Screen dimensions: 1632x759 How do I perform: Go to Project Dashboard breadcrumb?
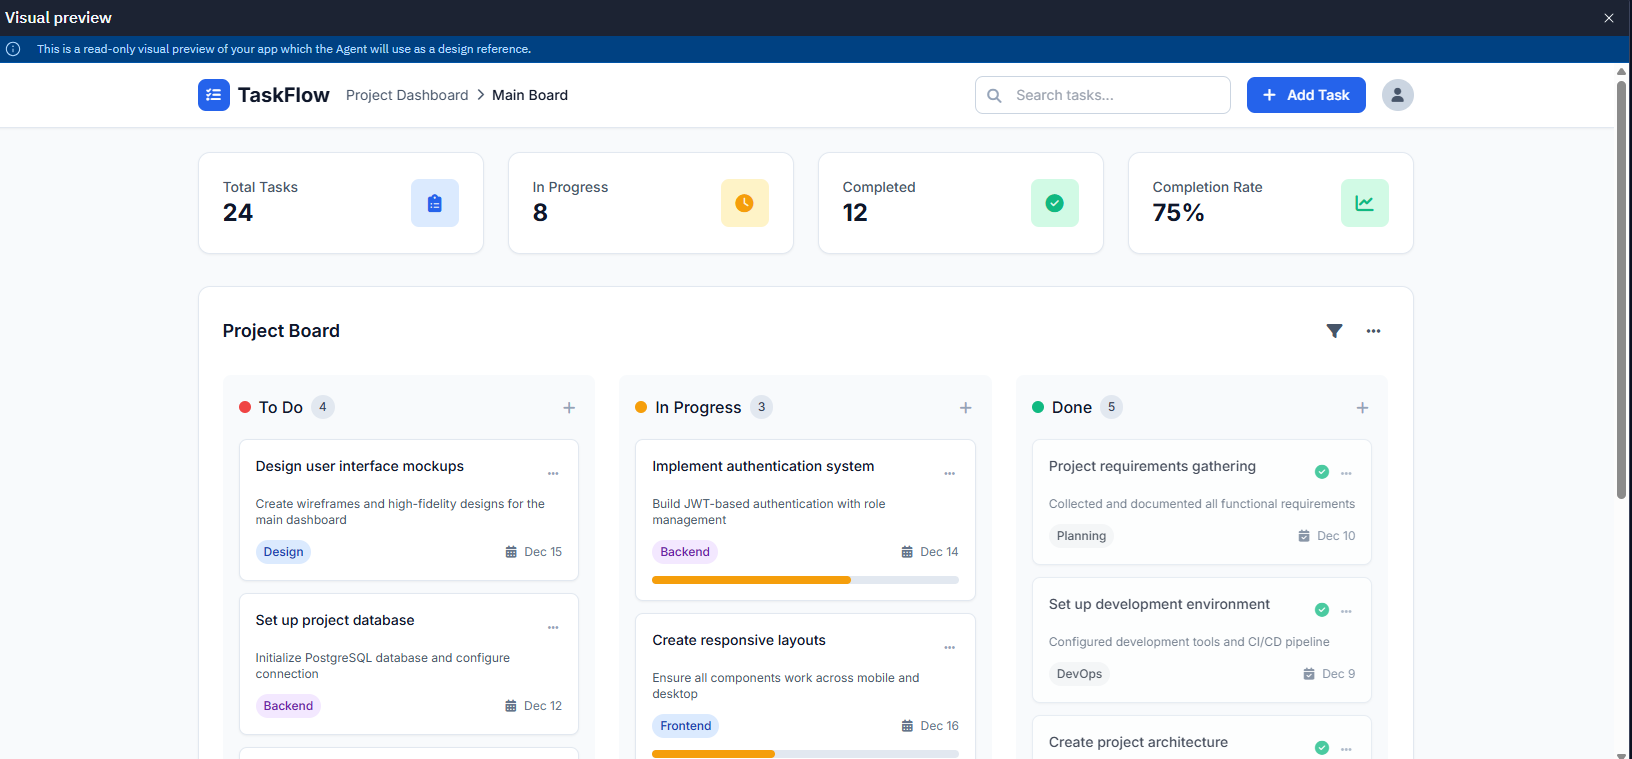click(x=407, y=95)
